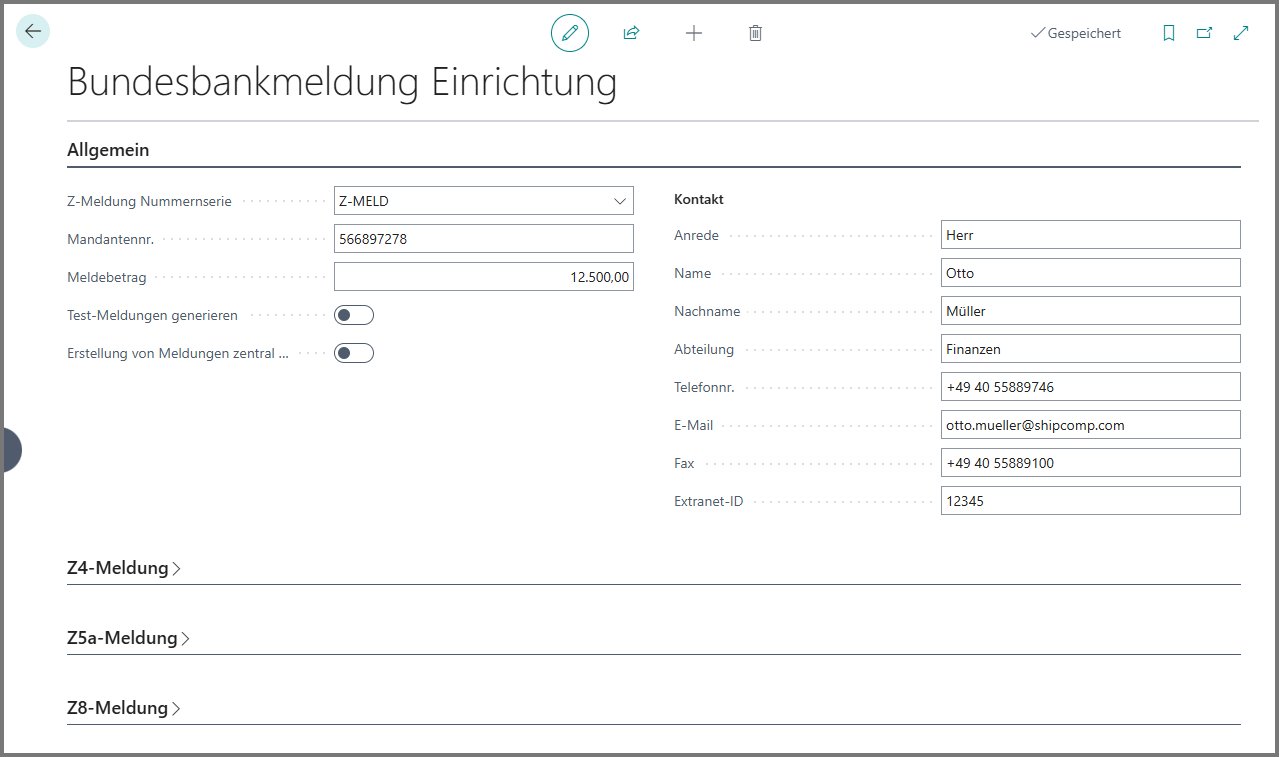The image size is (1279, 757).
Task: Click the Z-Meldung Nummernserie label
Action: 149,201
